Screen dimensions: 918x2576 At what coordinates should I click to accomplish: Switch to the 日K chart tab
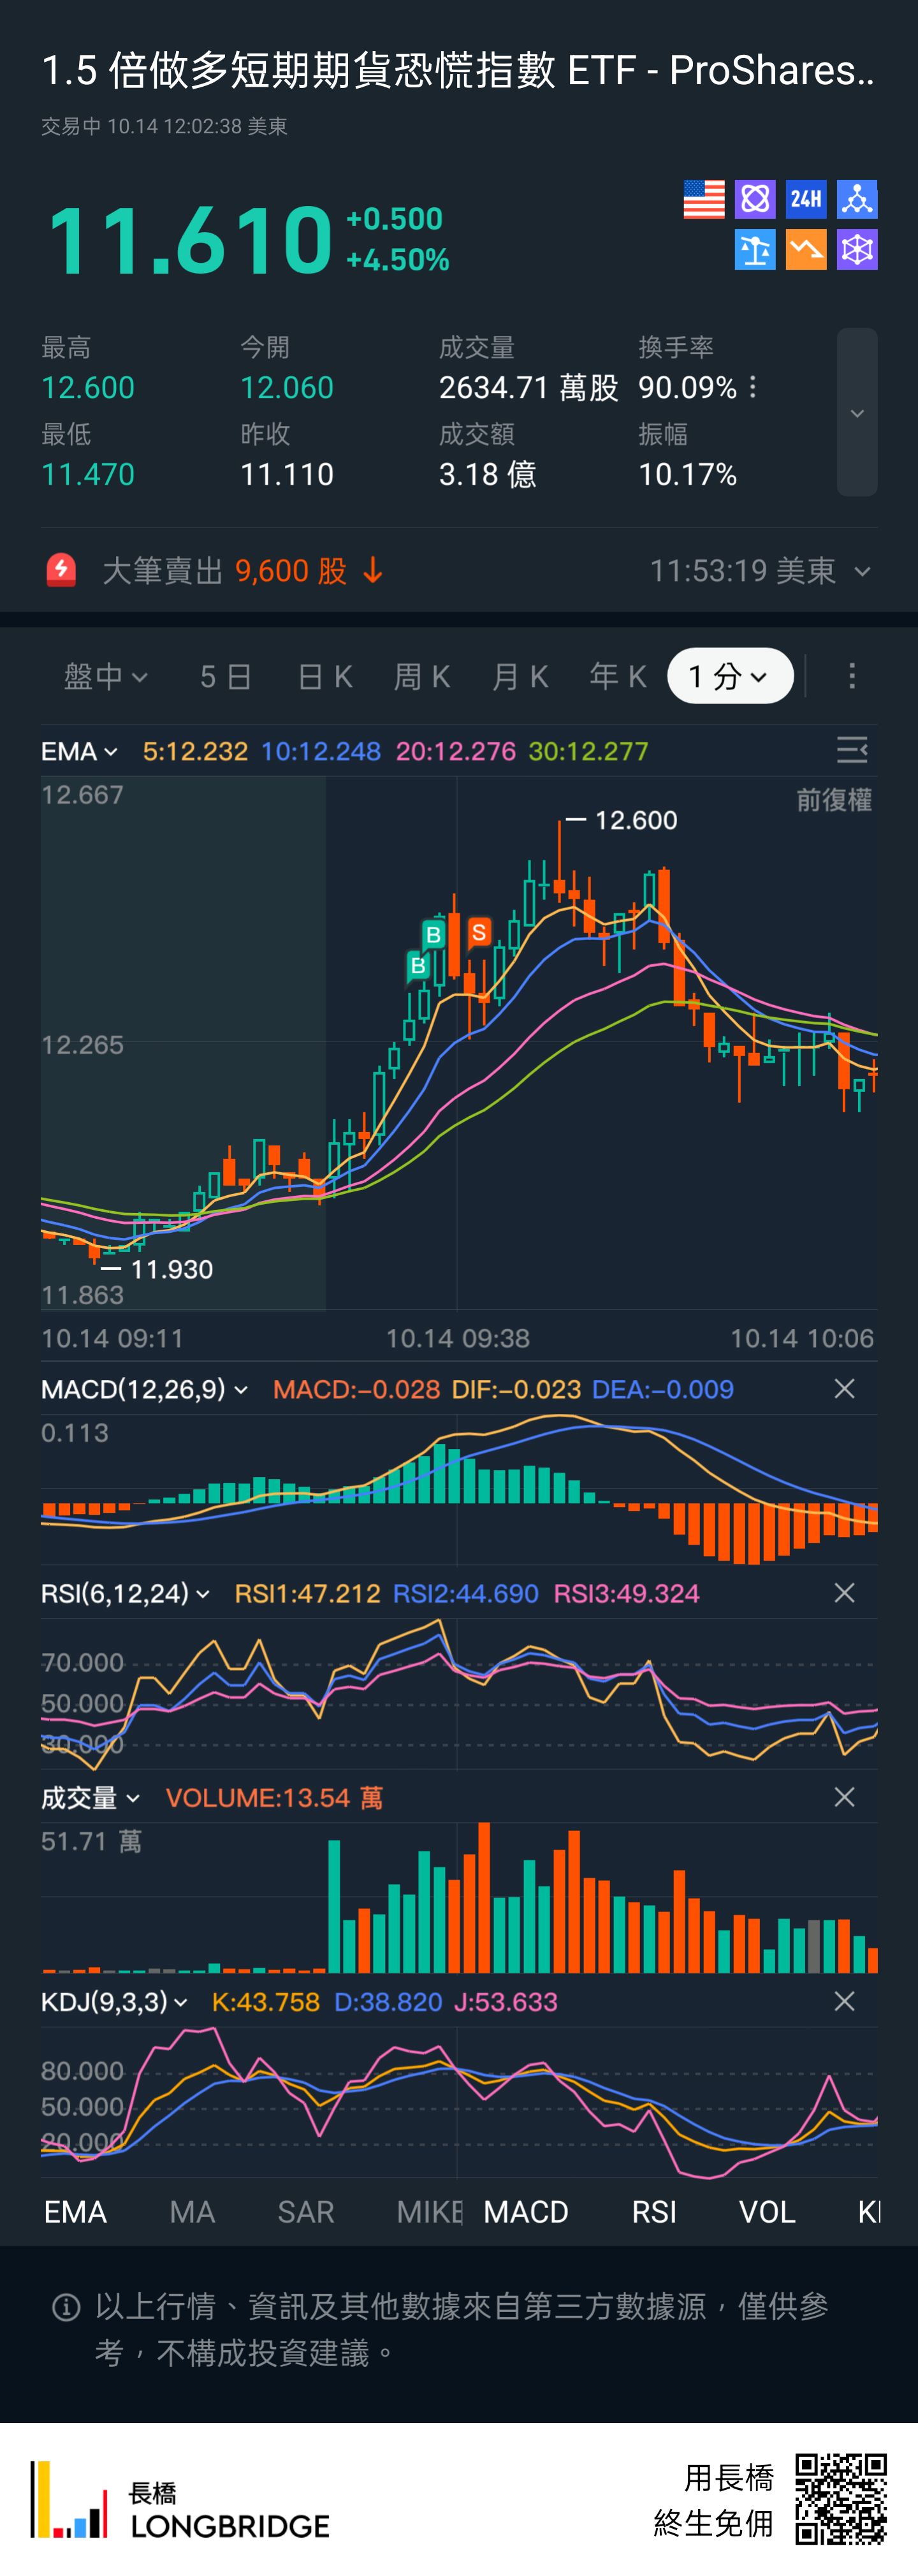pyautogui.click(x=325, y=677)
